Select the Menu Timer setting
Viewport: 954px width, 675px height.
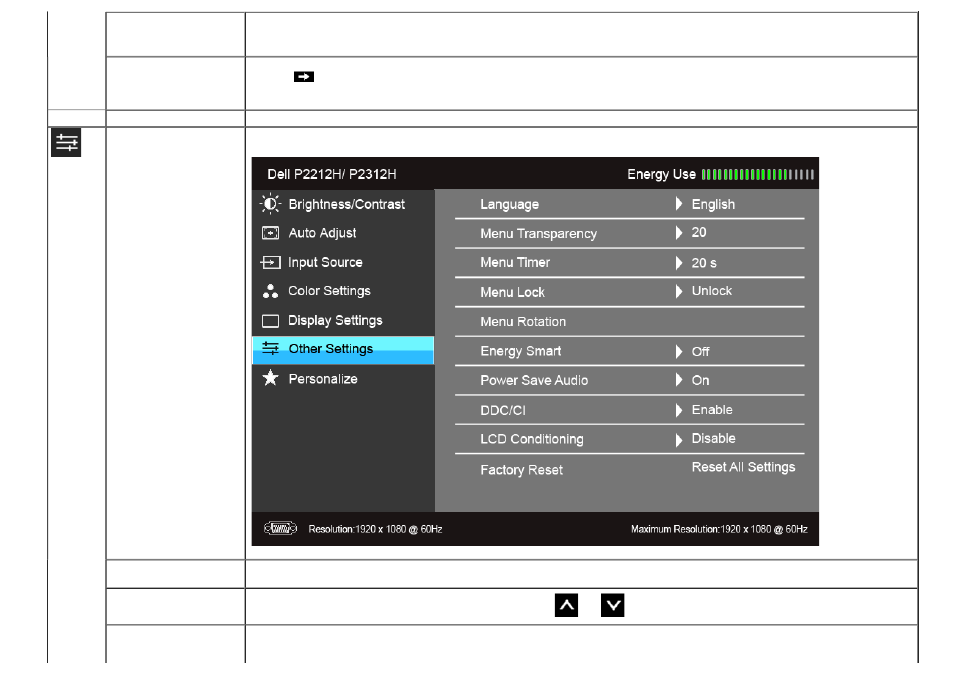[x=630, y=262]
